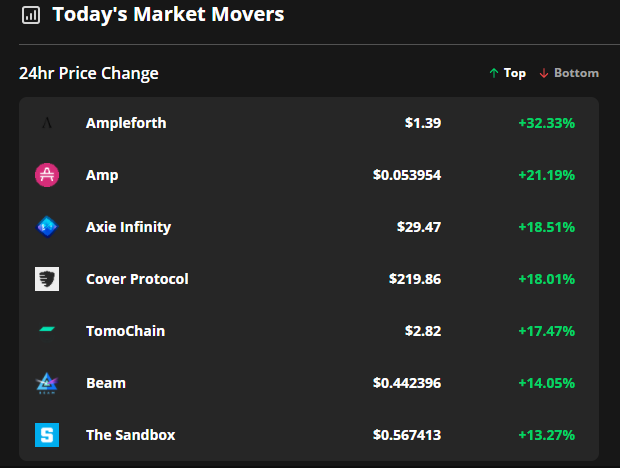
Task: Click the TomoChain coin icon
Action: [x=47, y=331]
